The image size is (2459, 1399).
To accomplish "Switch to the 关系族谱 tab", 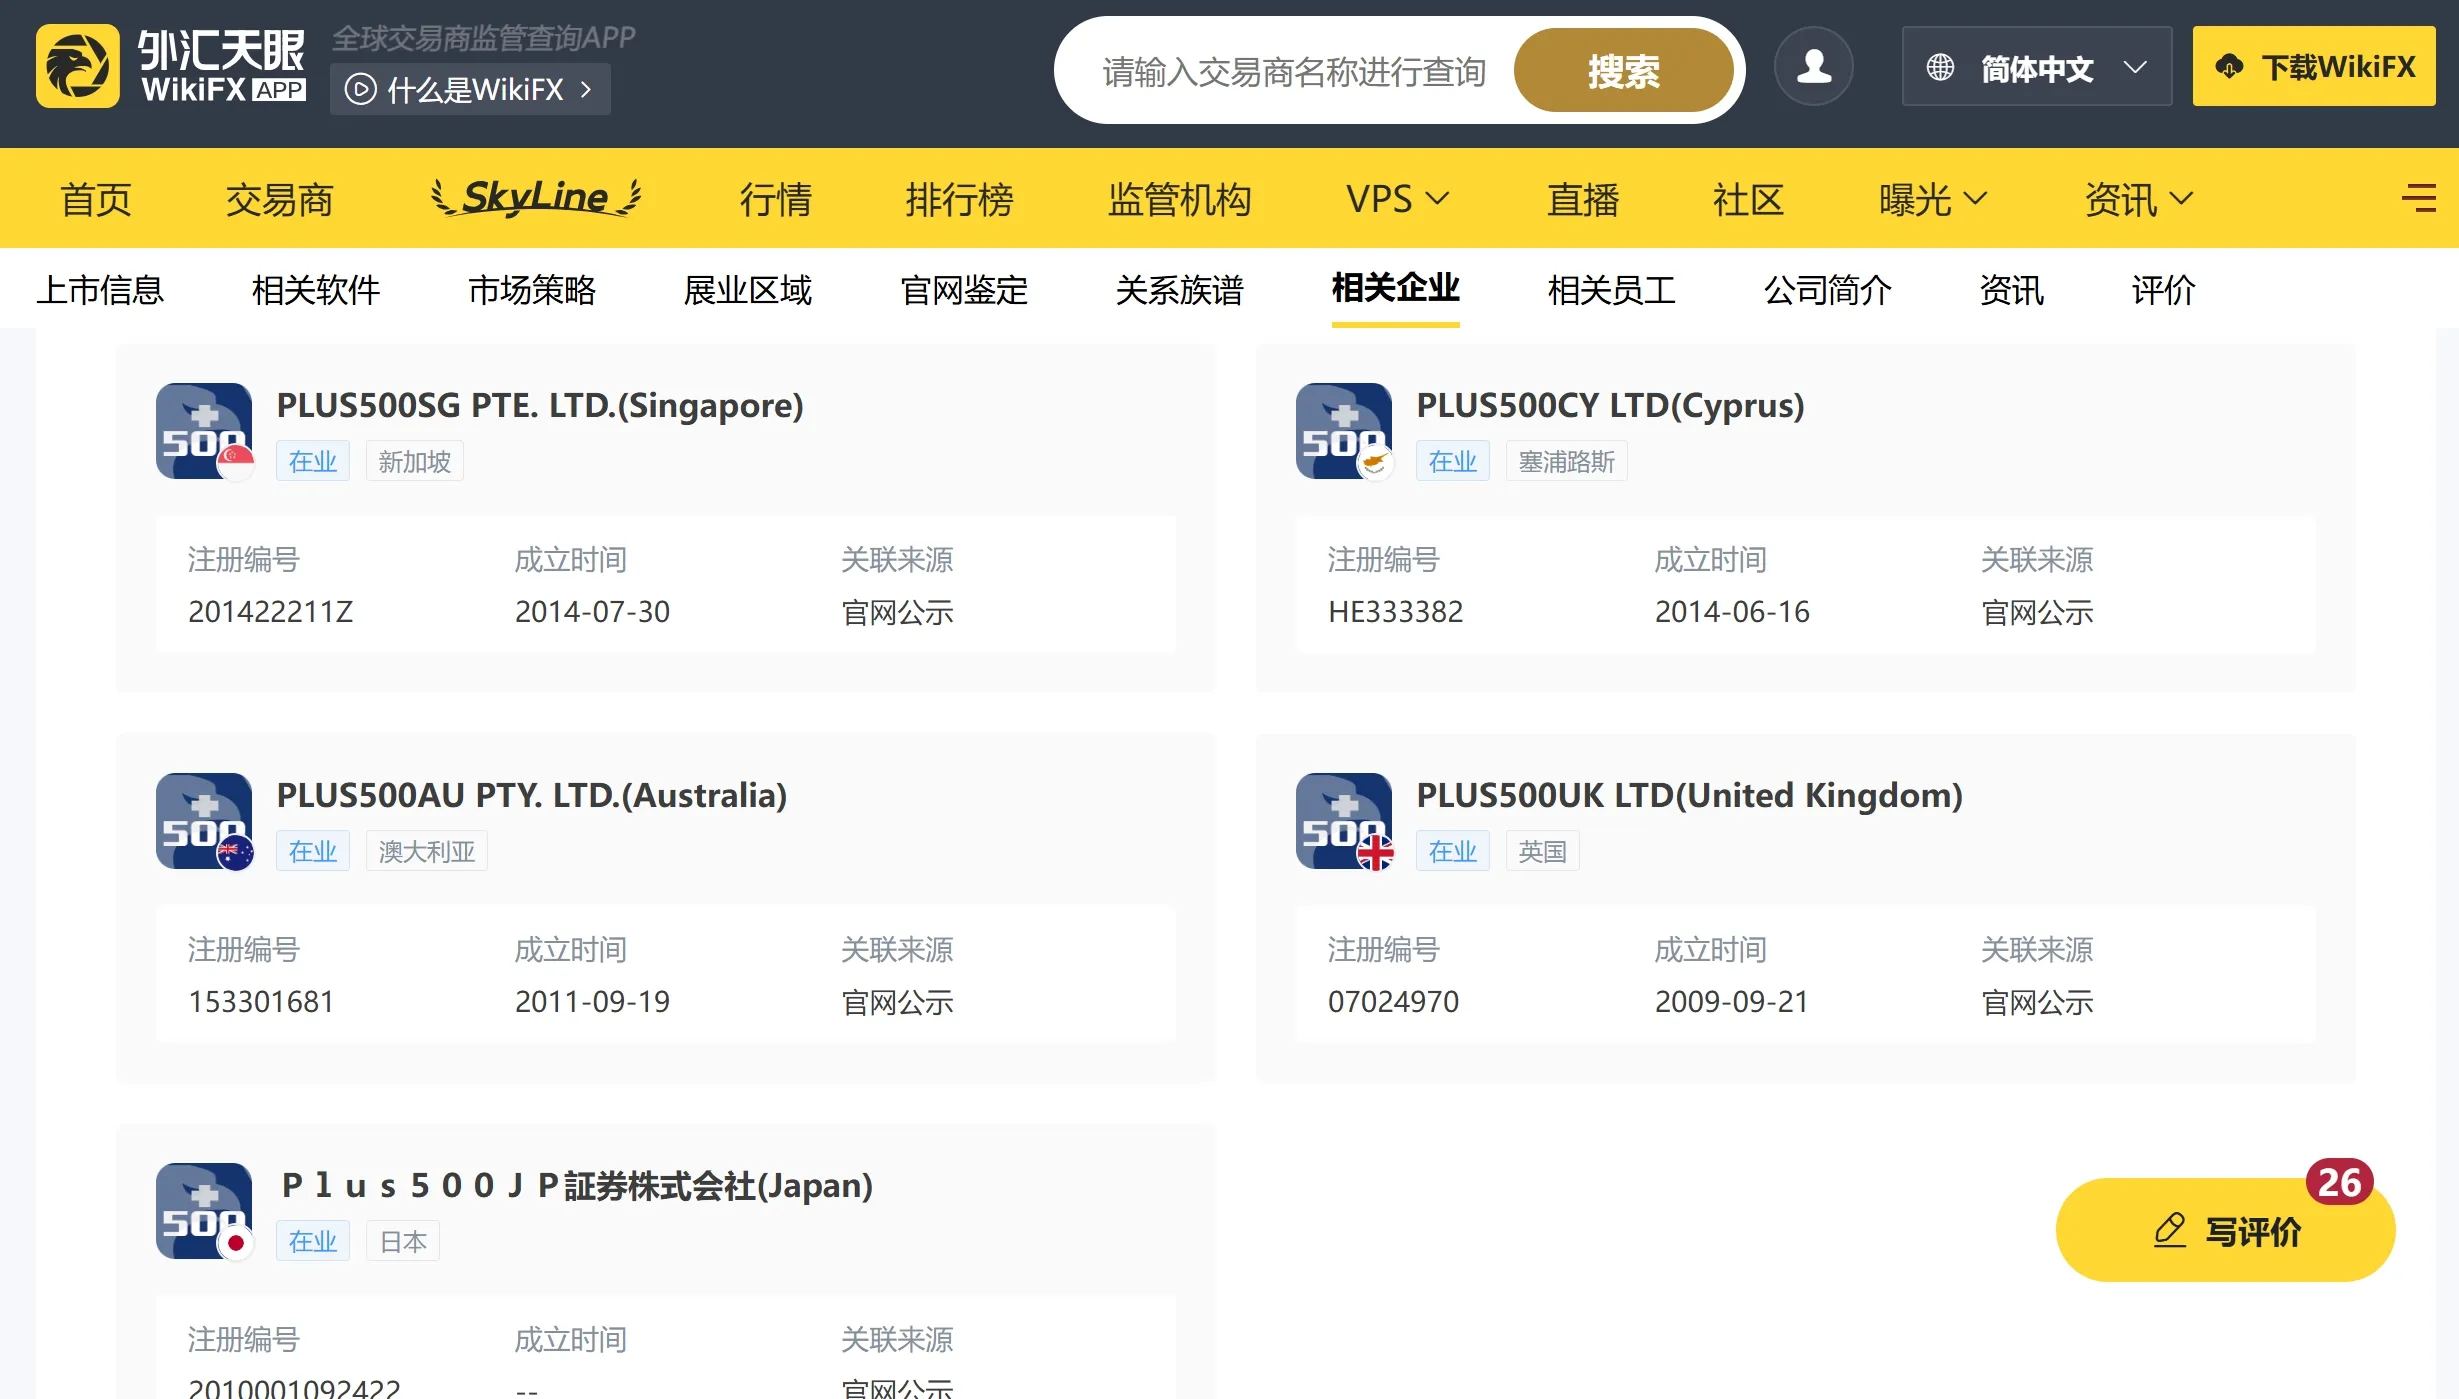I will coord(1180,289).
